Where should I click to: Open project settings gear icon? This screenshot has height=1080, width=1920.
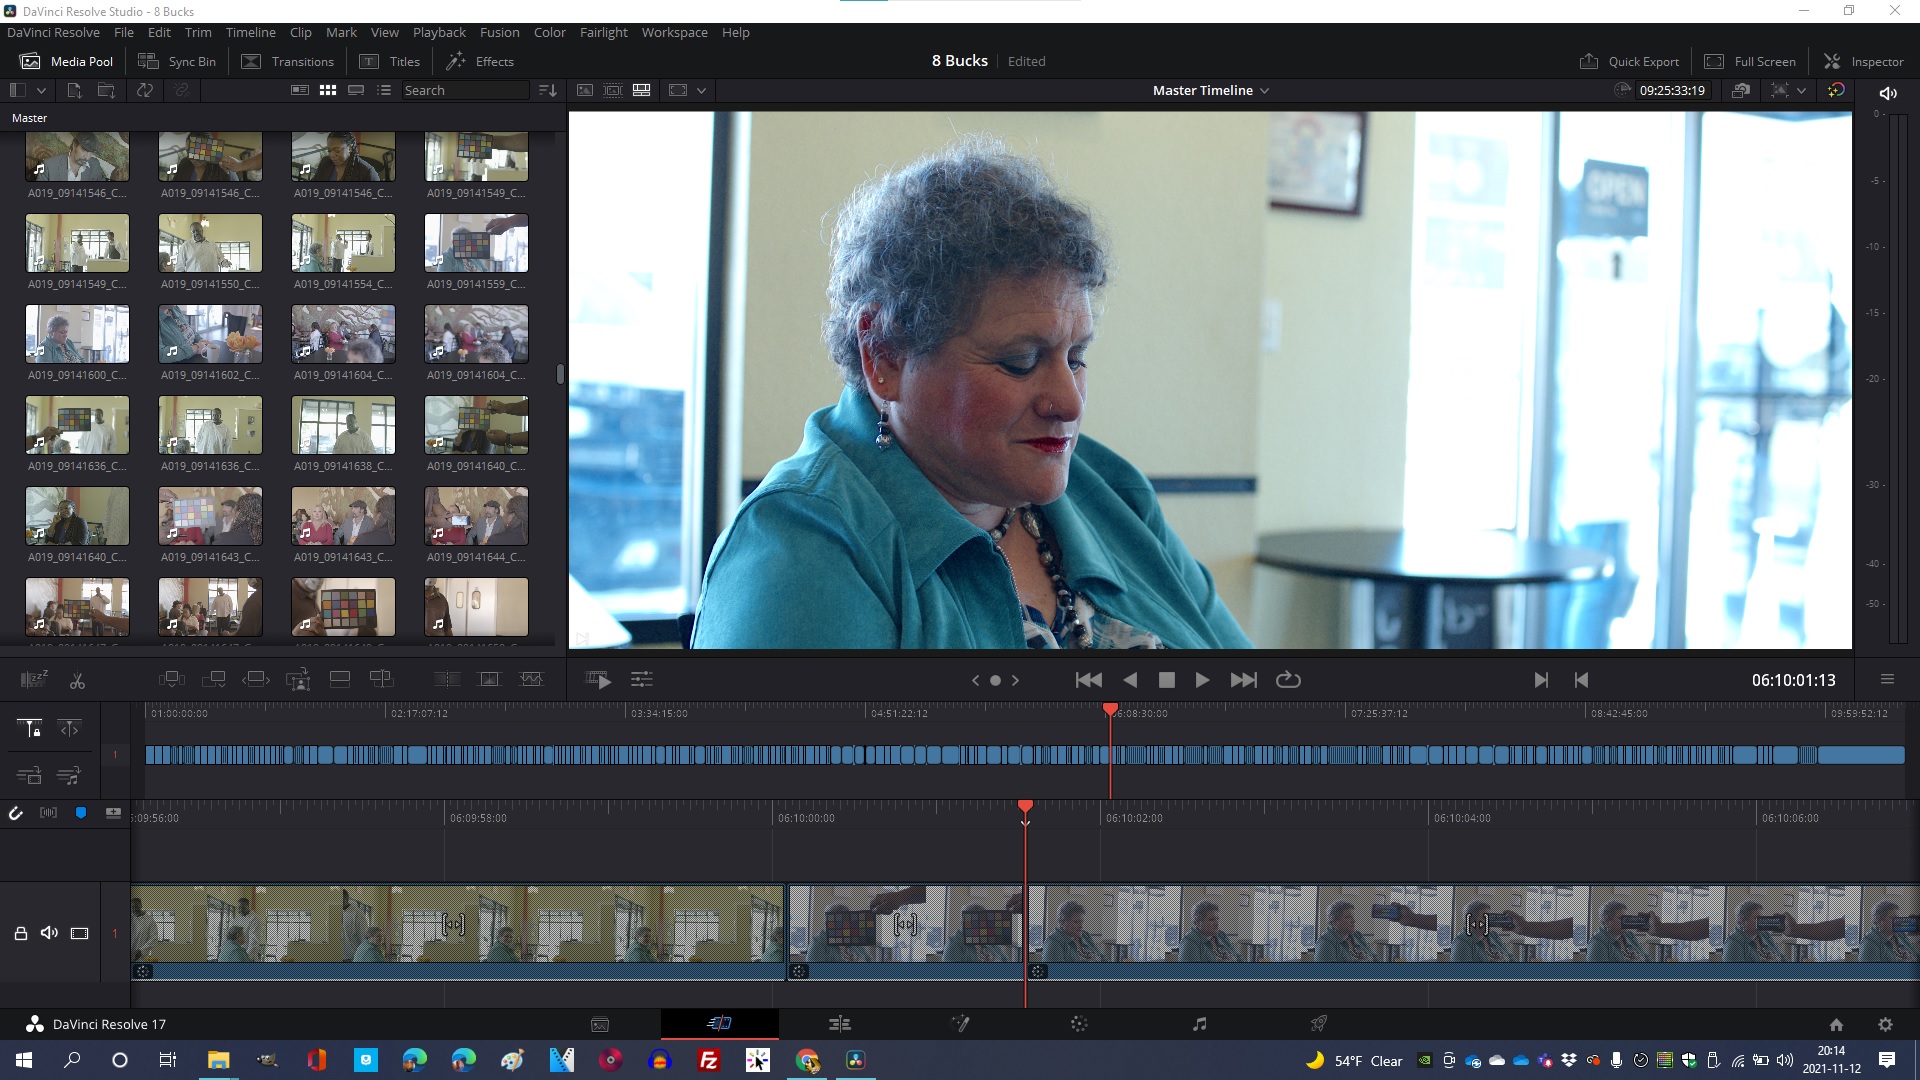(x=1885, y=1024)
